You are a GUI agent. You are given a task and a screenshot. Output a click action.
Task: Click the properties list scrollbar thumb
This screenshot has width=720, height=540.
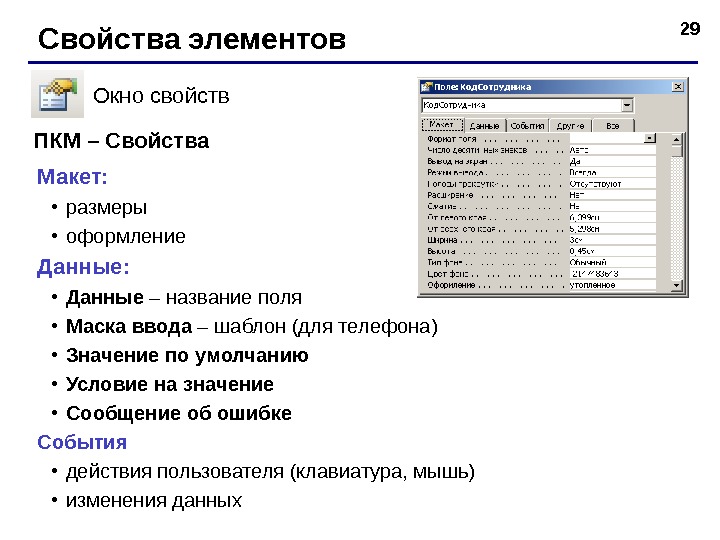coord(676,151)
